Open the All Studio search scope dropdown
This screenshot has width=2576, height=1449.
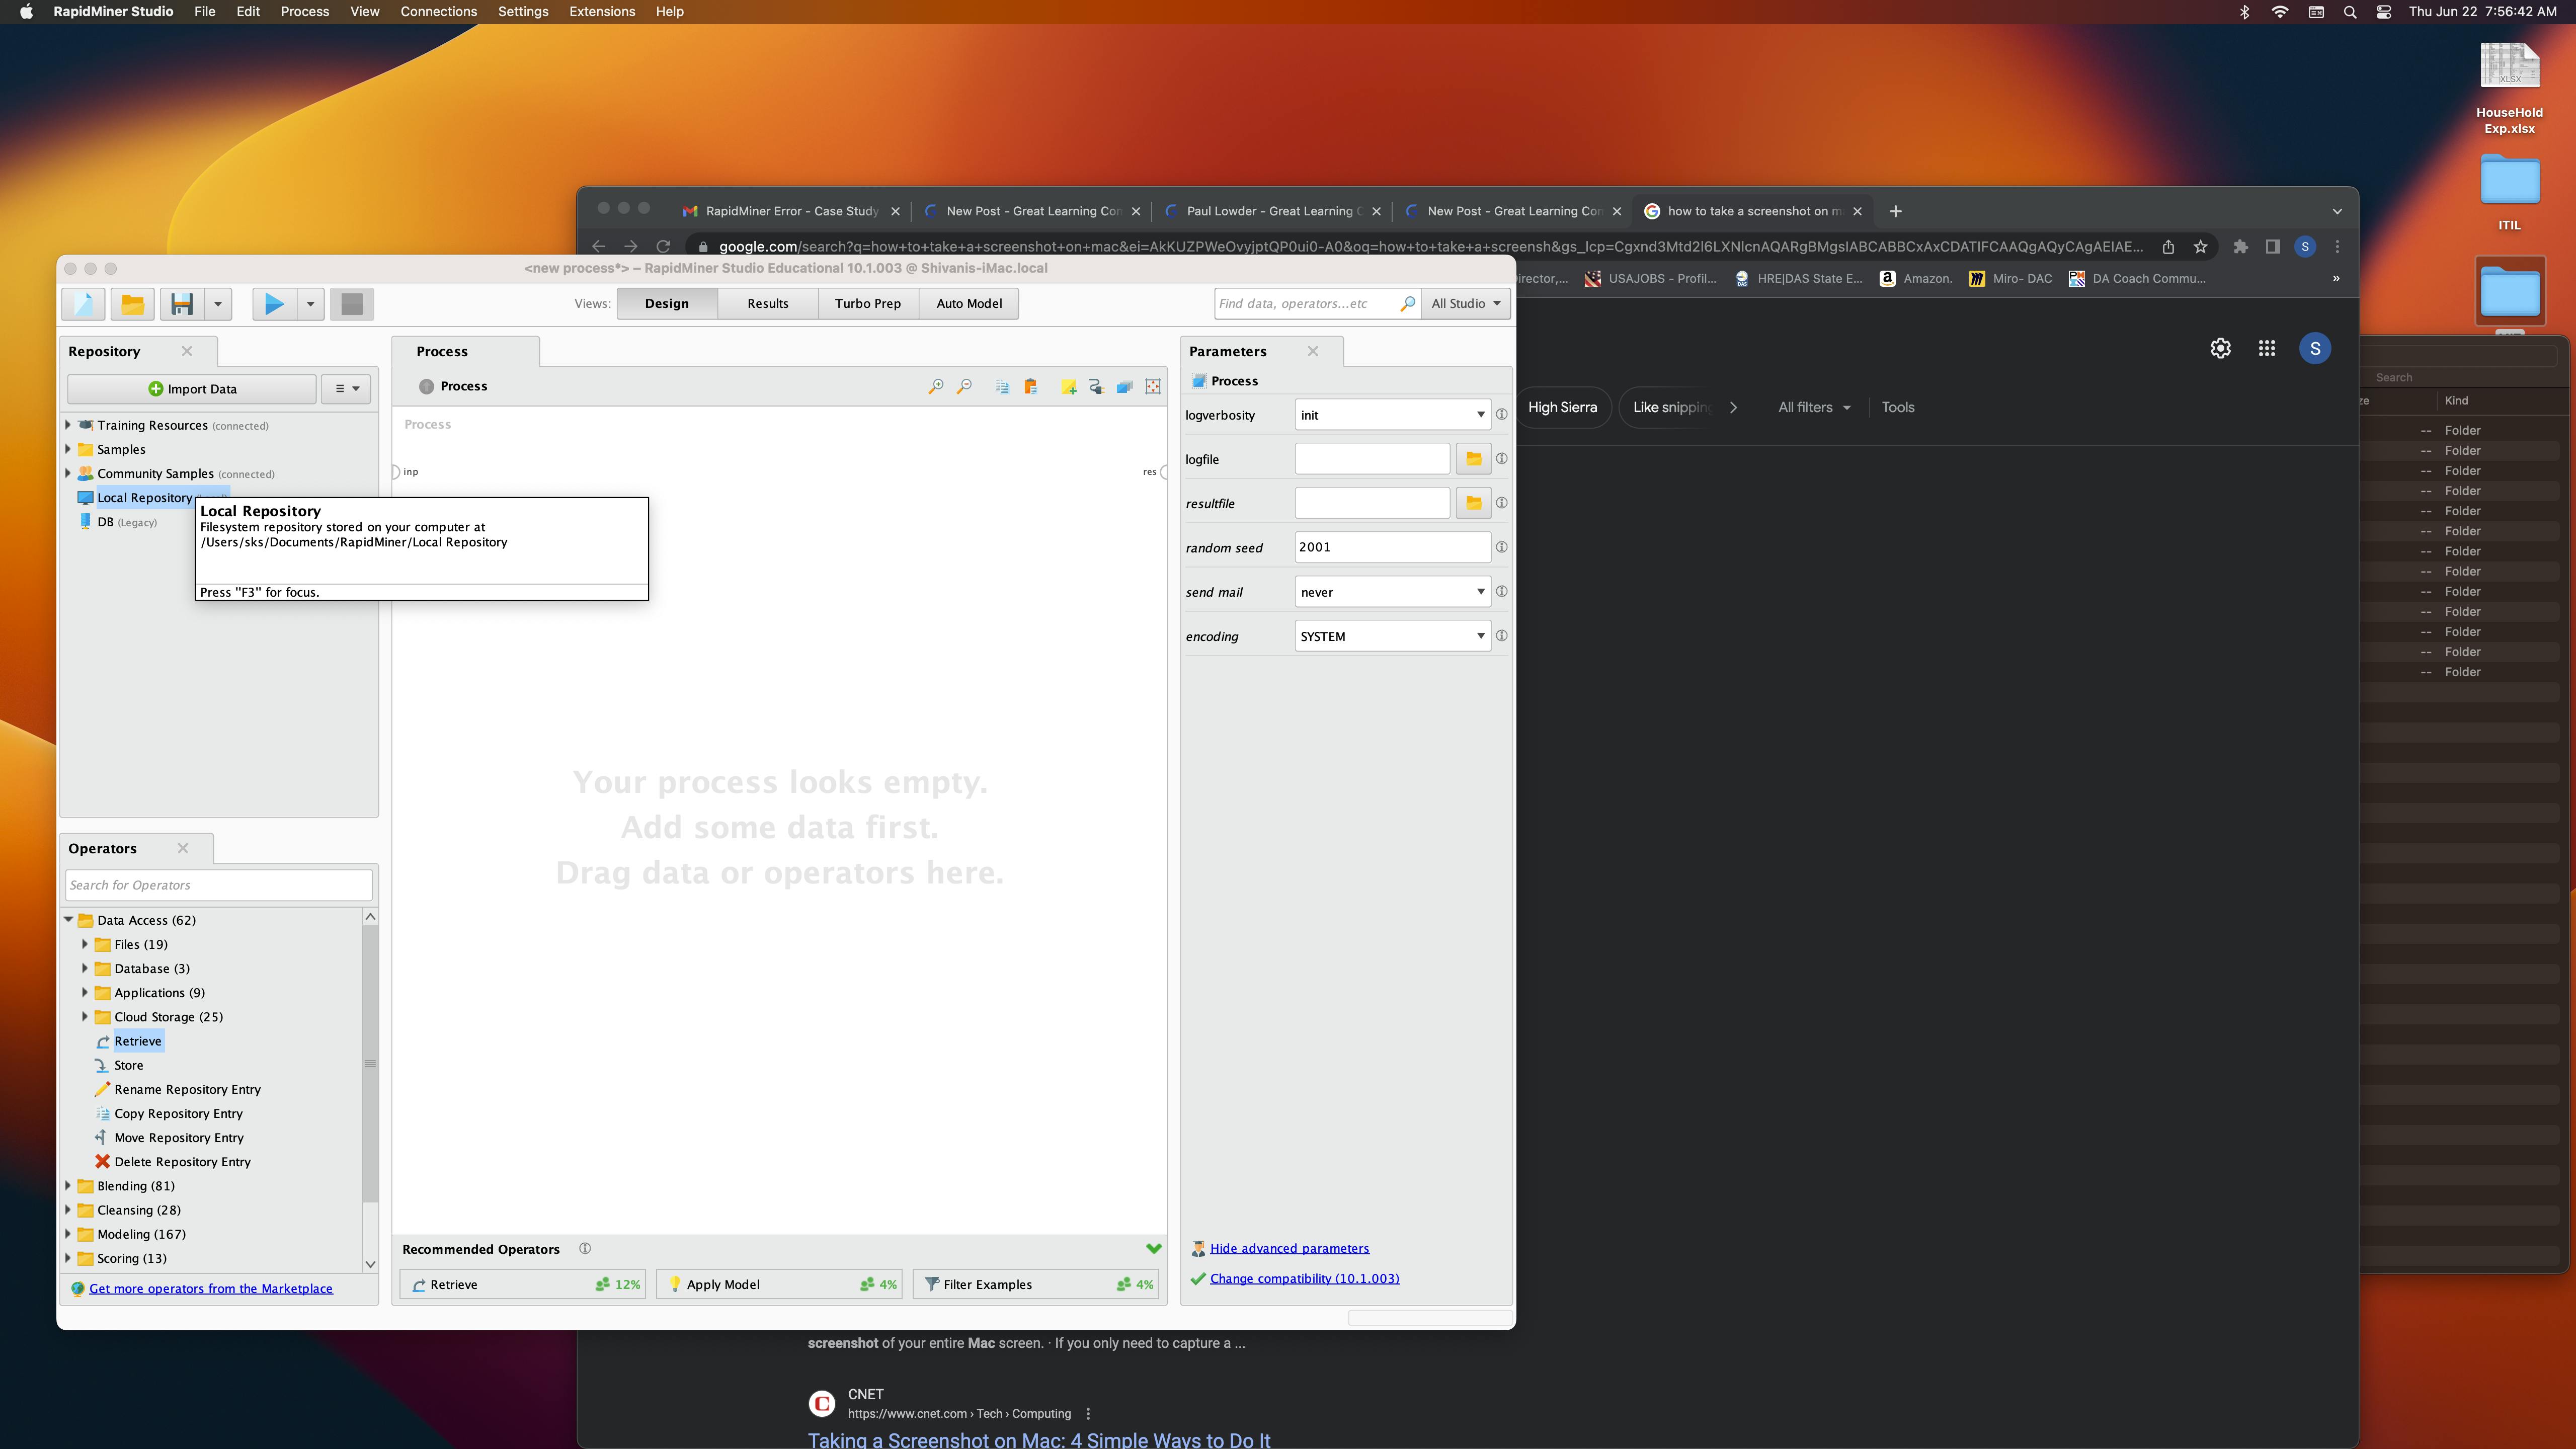pyautogui.click(x=1465, y=304)
